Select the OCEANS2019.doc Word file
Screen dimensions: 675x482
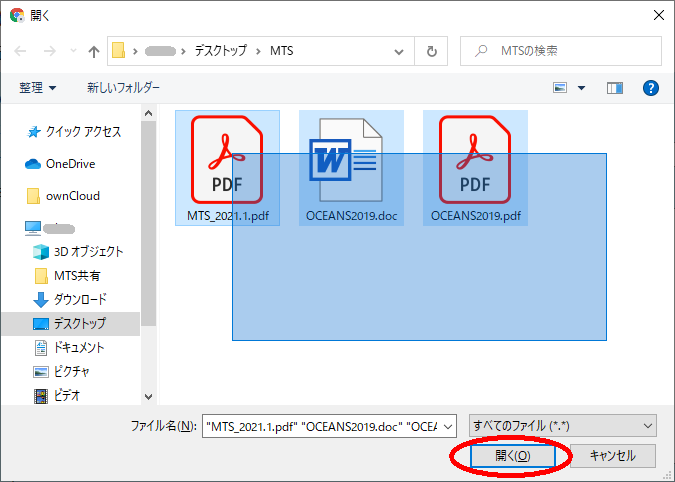coord(351,160)
